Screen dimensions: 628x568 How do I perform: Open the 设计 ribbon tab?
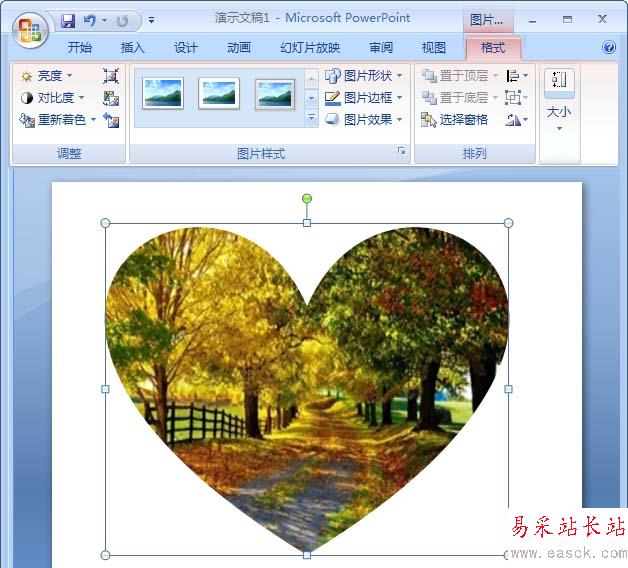point(185,48)
